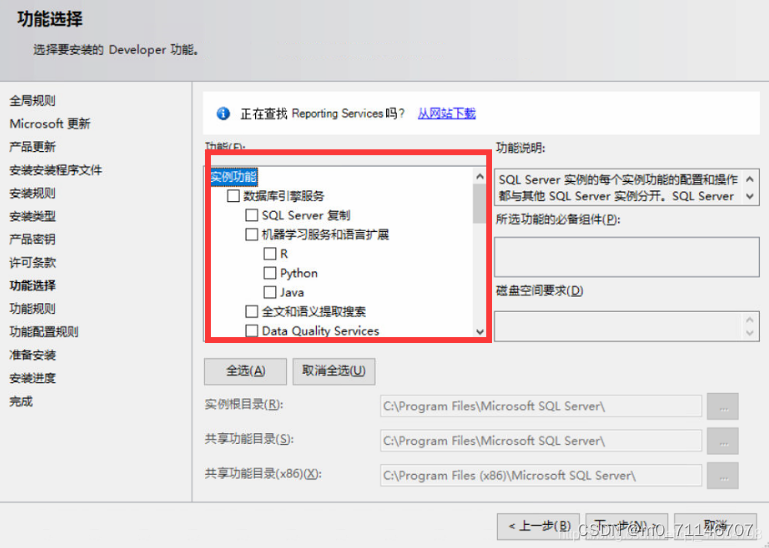The width and height of the screenshot is (769, 548).
Task: Click the 功能说明 description text box
Action: (x=627, y=187)
